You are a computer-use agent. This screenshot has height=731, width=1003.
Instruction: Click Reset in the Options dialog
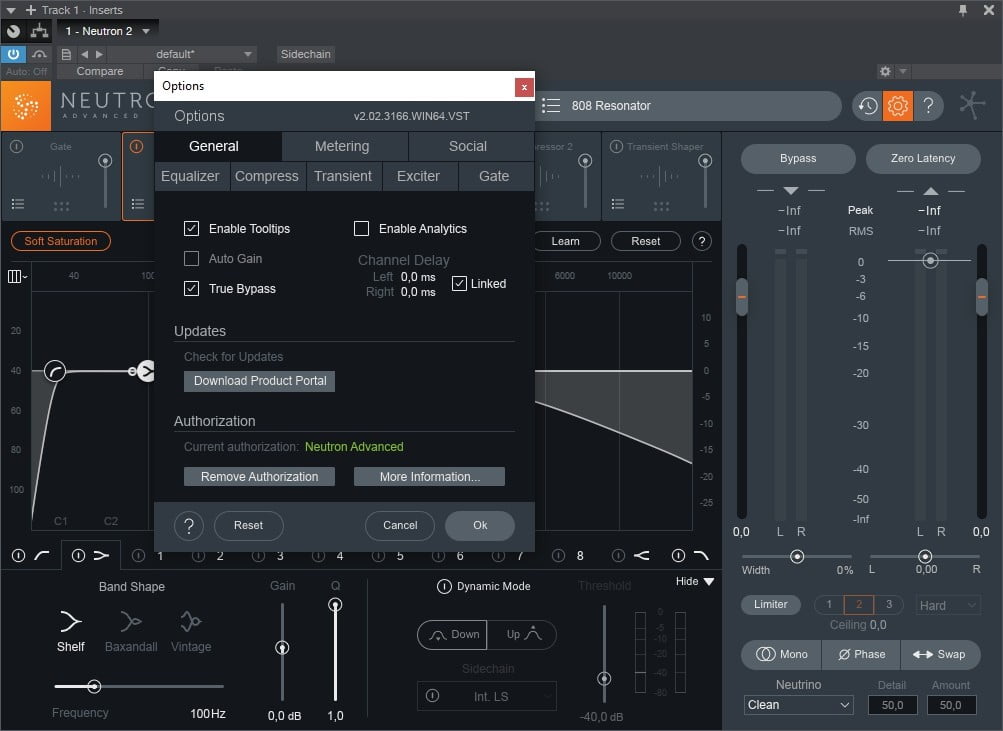pyautogui.click(x=248, y=526)
